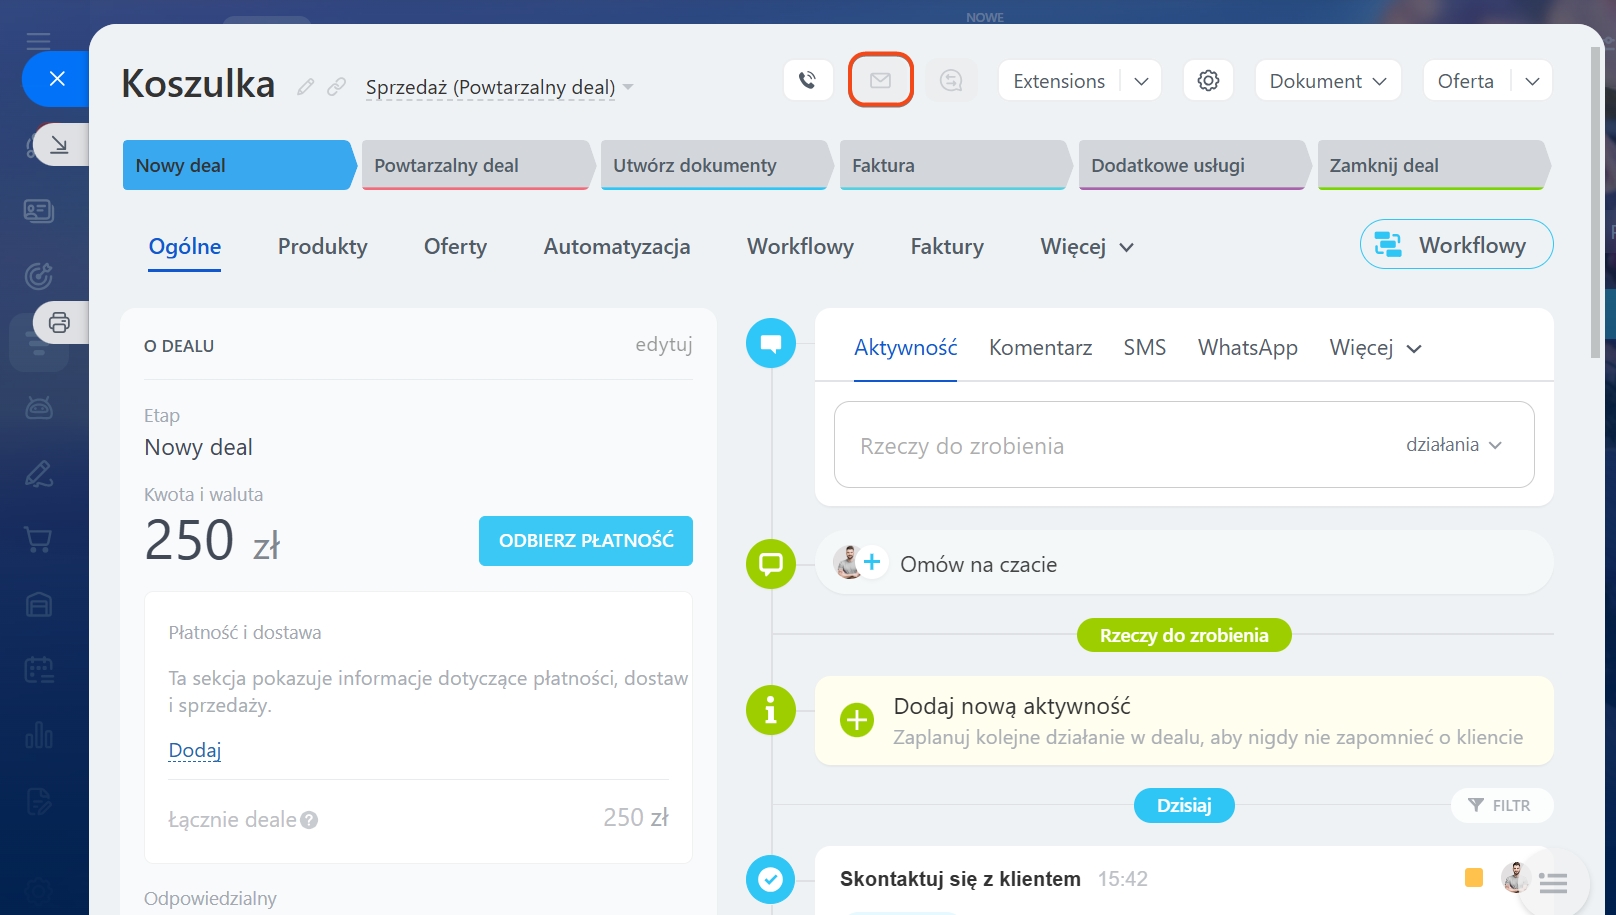This screenshot has height=915, width=1616.
Task: Click the avatar with plus by Omów na czacie
Action: [860, 563]
